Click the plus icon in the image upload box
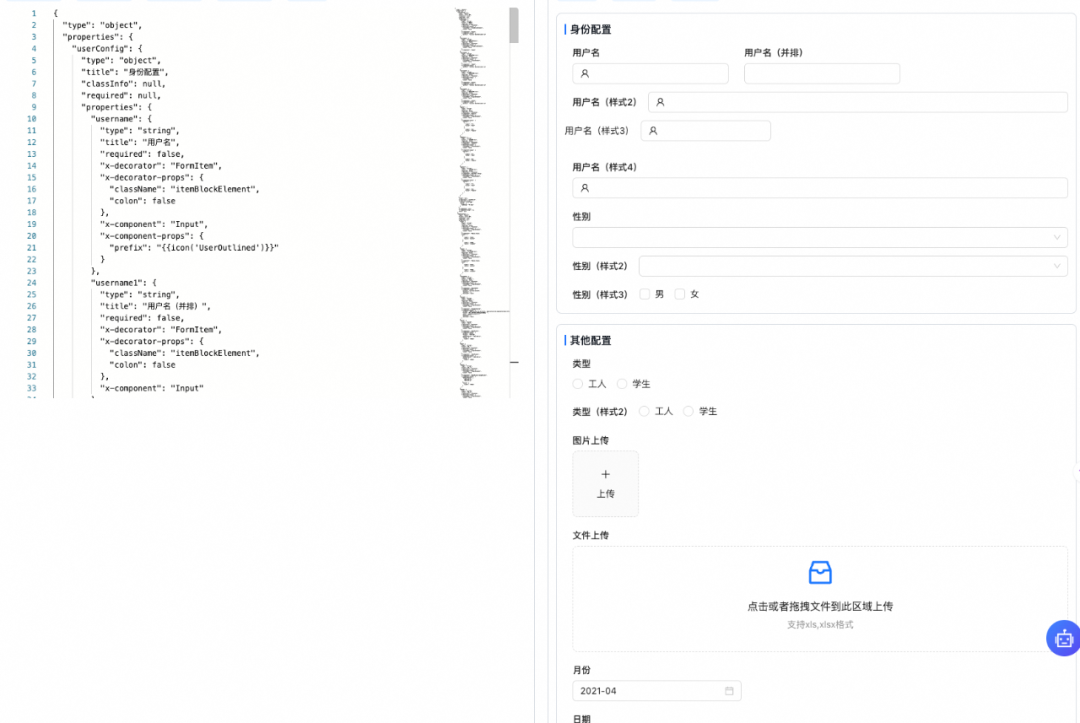 pyautogui.click(x=605, y=474)
